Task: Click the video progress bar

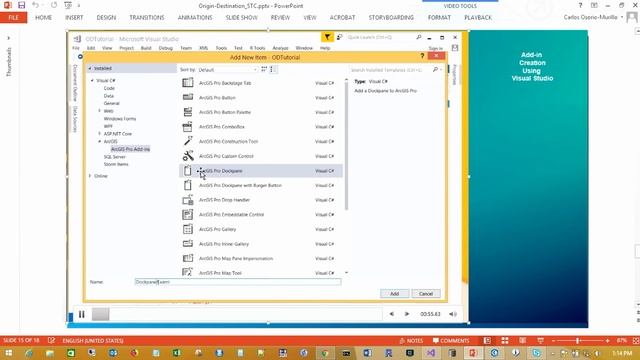Action: [x=237, y=314]
